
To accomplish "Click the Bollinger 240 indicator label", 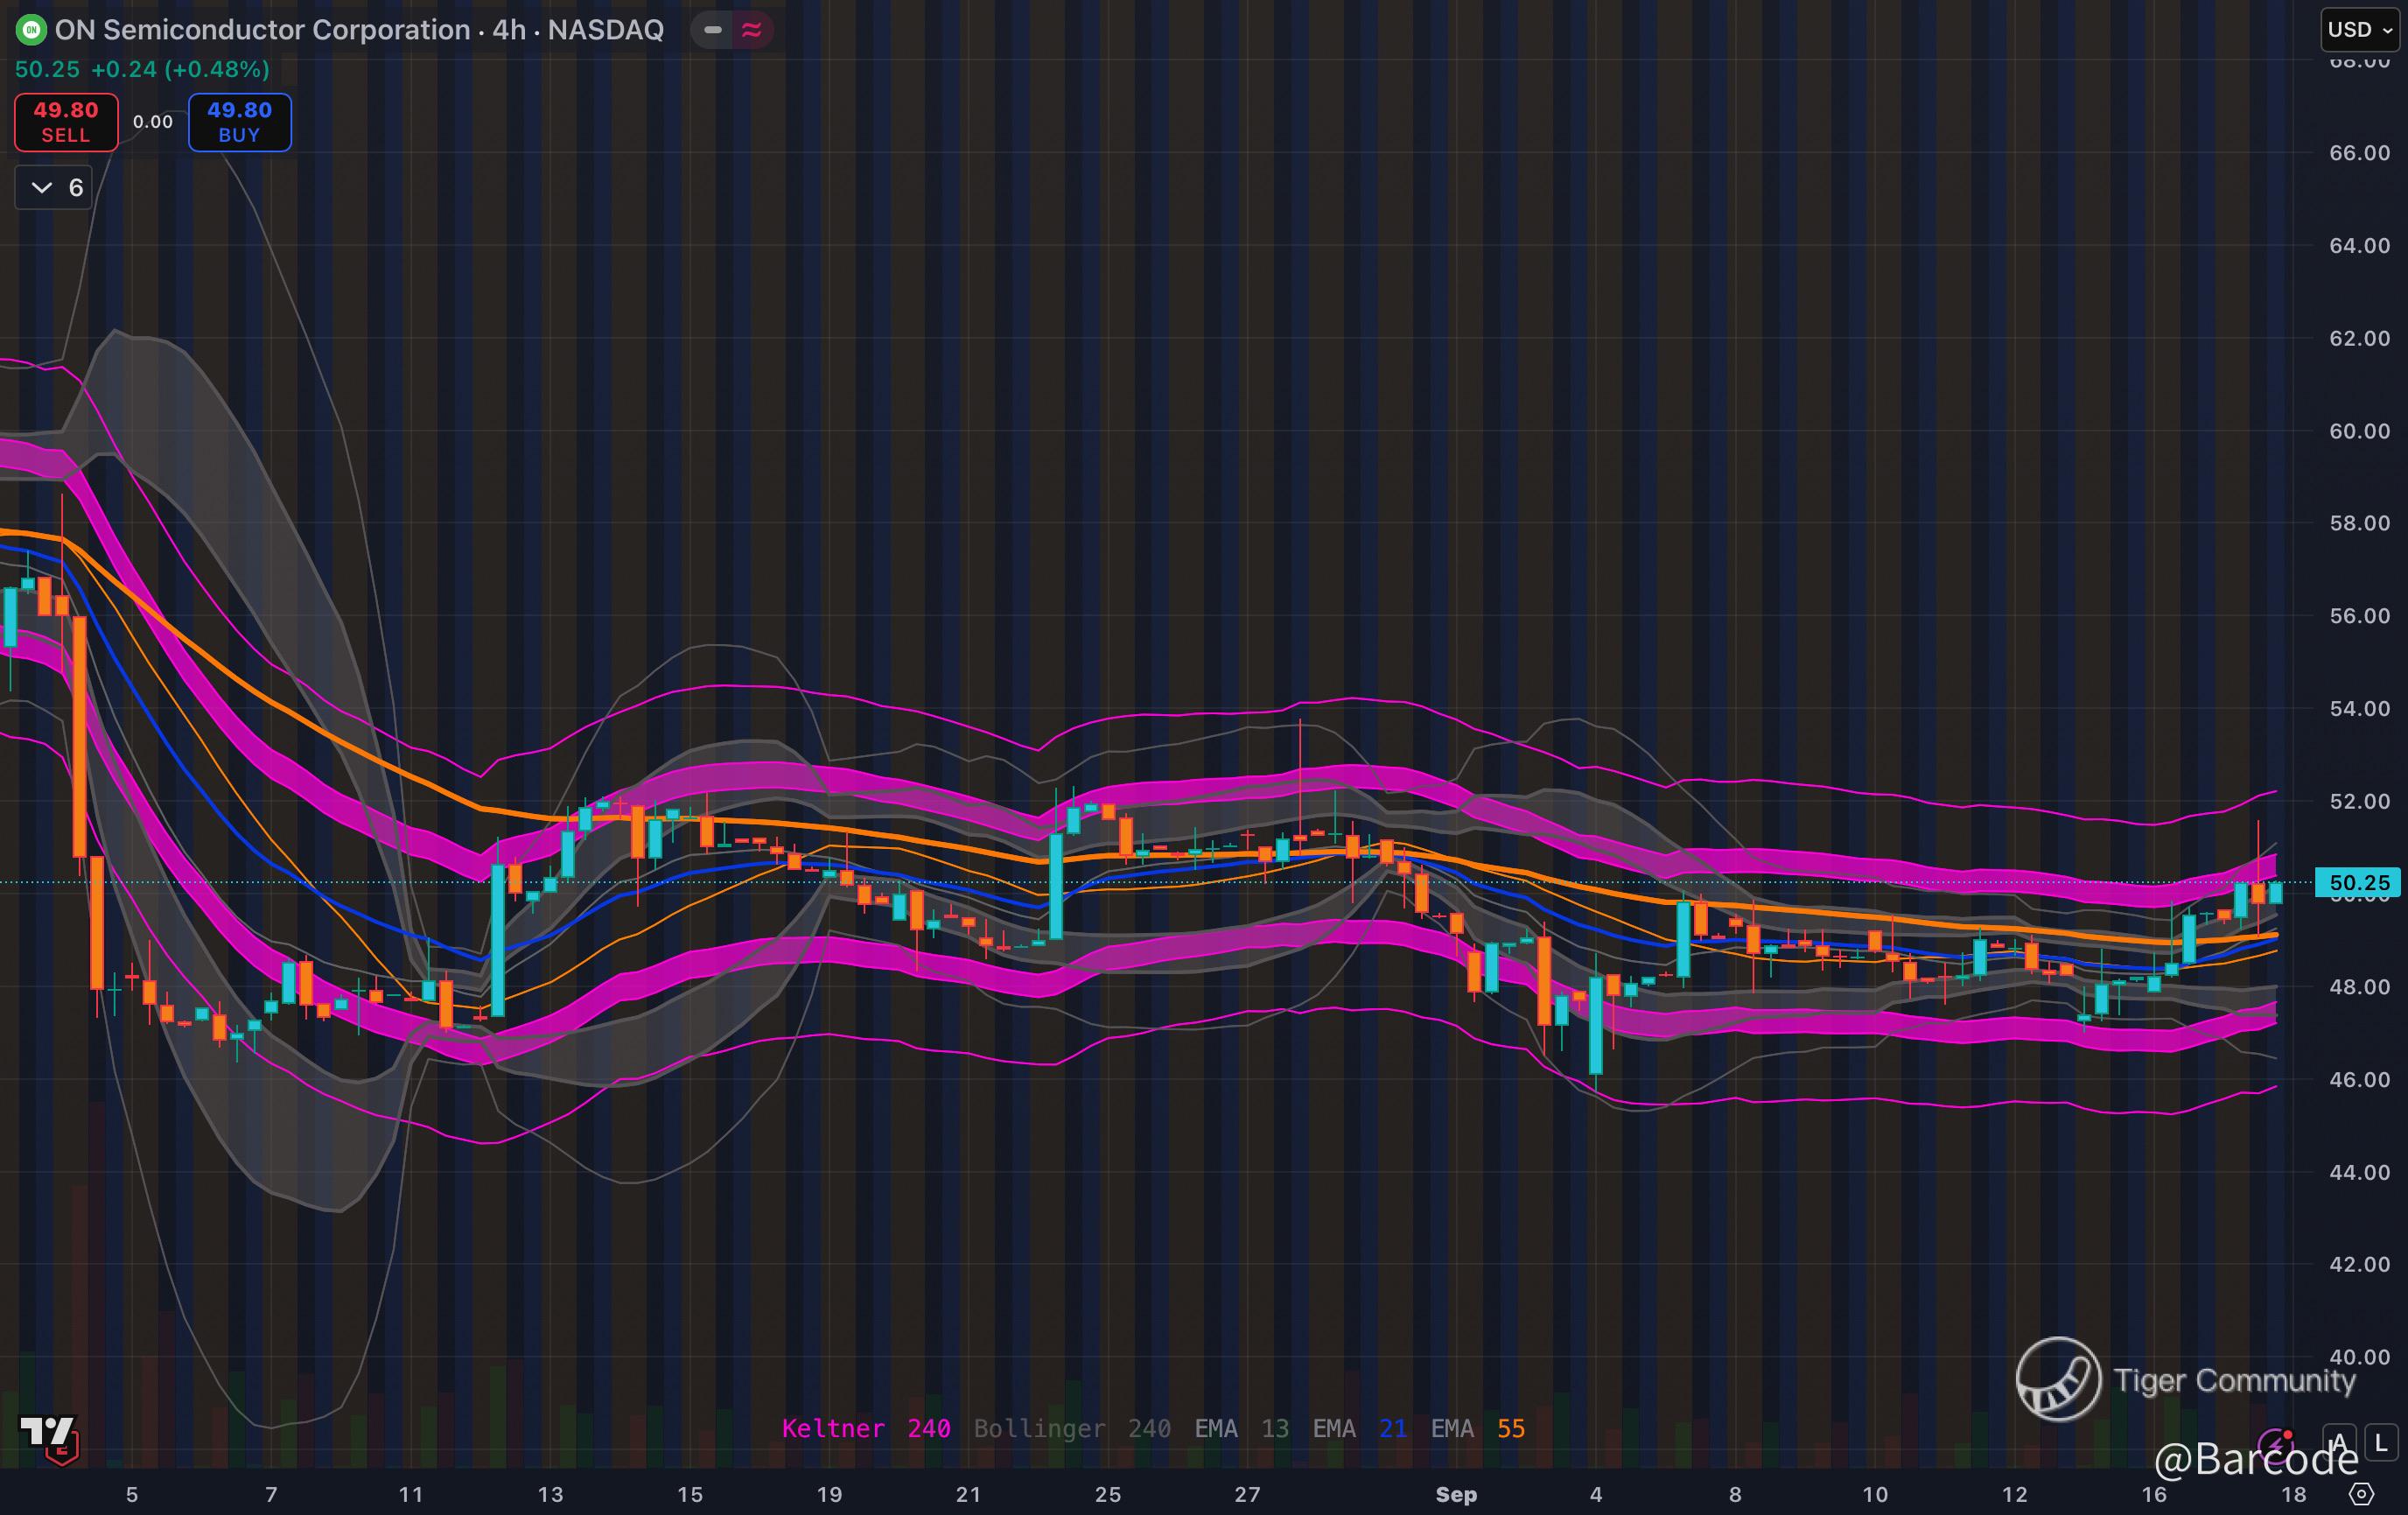I will pyautogui.click(x=1071, y=1428).
